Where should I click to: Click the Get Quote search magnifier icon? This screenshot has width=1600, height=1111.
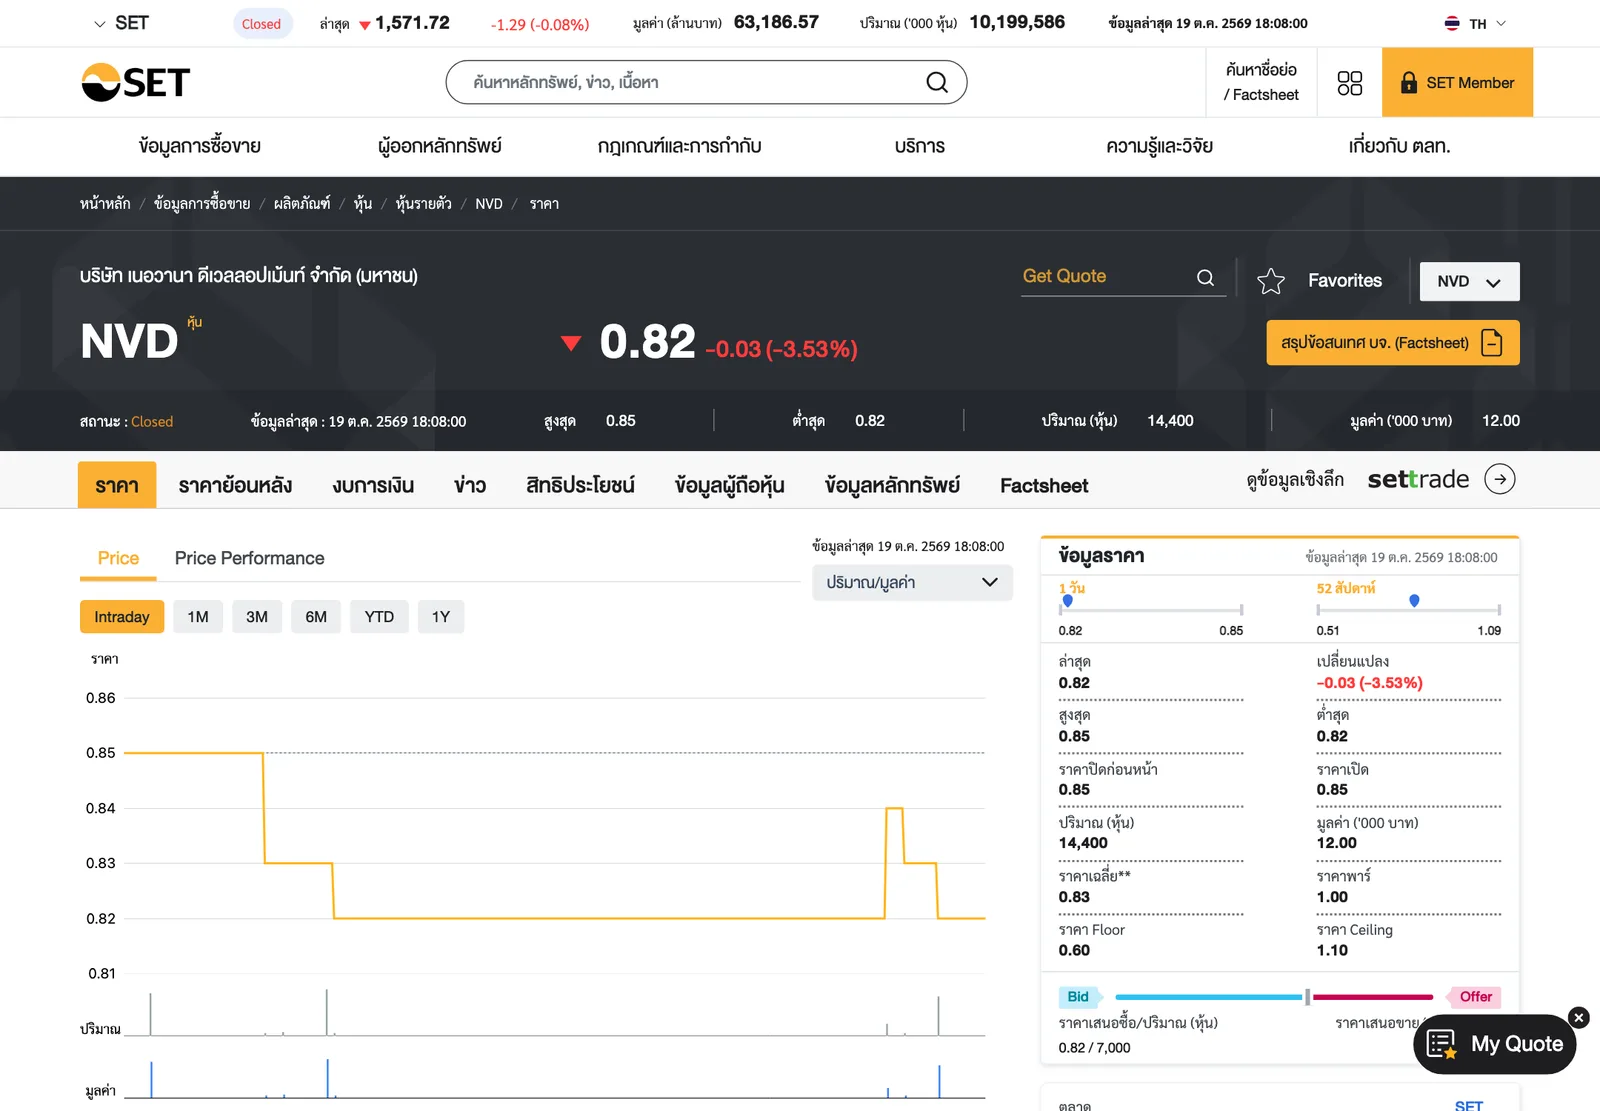tap(1205, 278)
